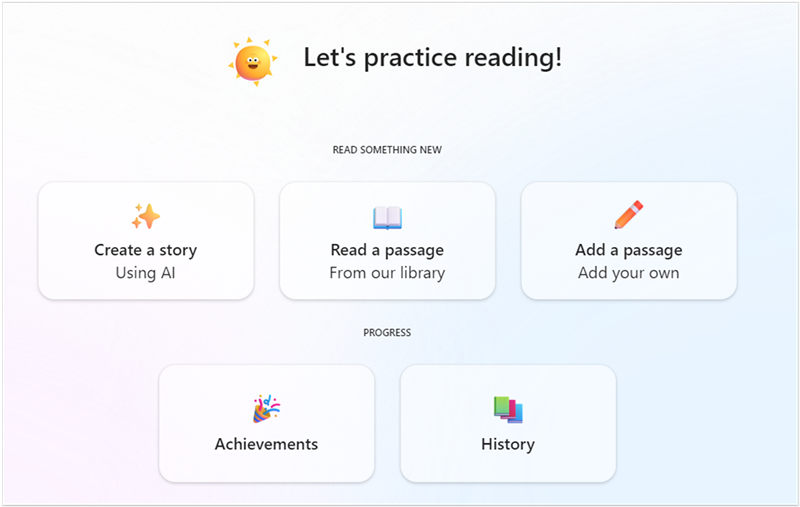The width and height of the screenshot is (800, 507).
Task: Click the "Using AI" subtitle
Action: pos(146,273)
